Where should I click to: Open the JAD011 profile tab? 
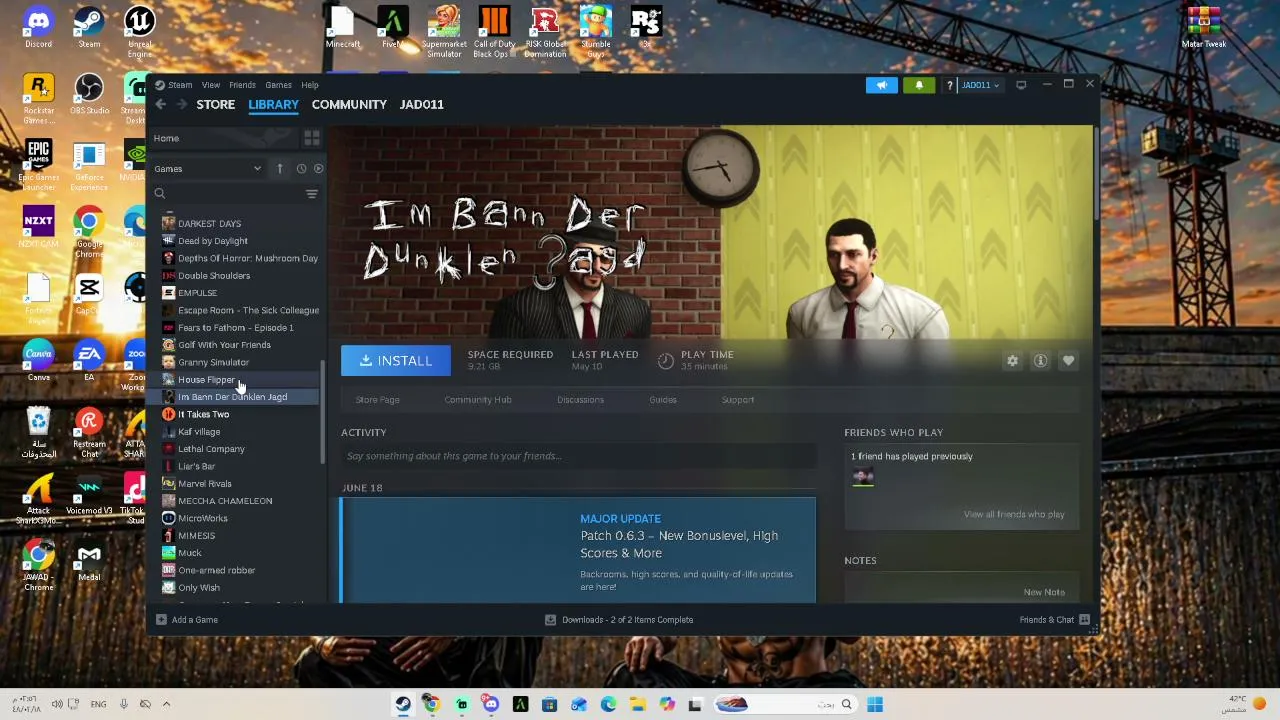[x=421, y=104]
